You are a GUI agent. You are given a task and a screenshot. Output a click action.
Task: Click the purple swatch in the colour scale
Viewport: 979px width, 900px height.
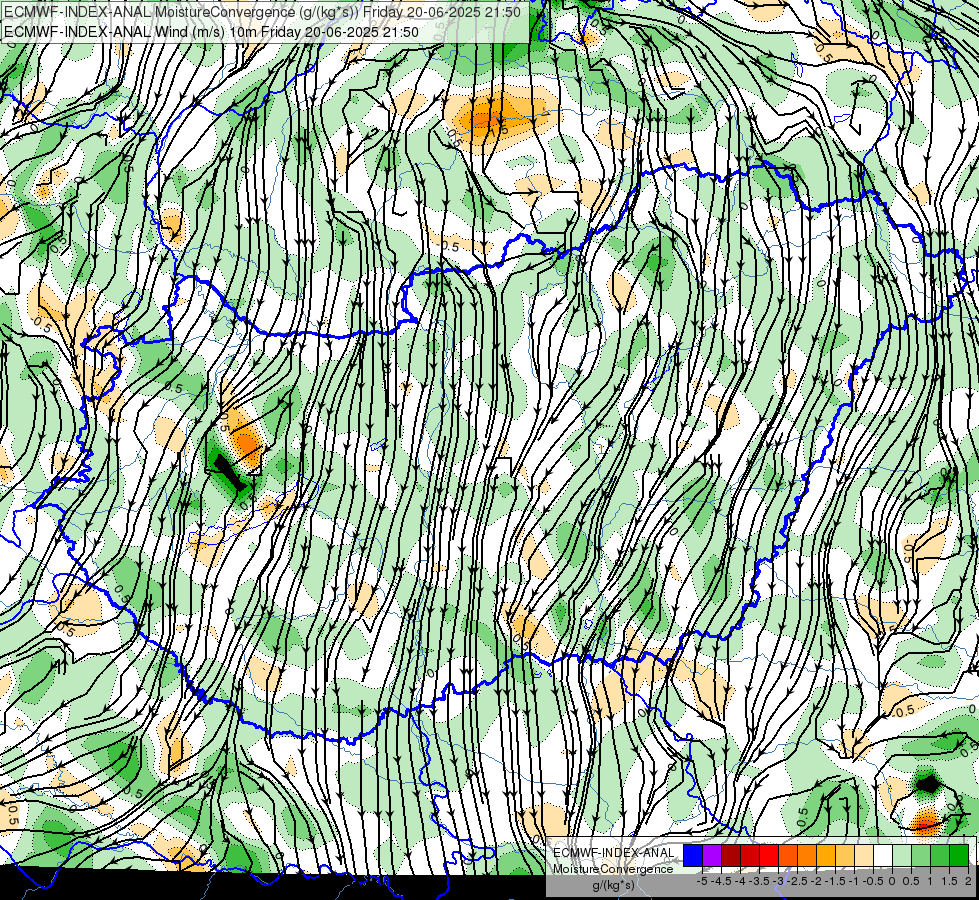point(712,856)
